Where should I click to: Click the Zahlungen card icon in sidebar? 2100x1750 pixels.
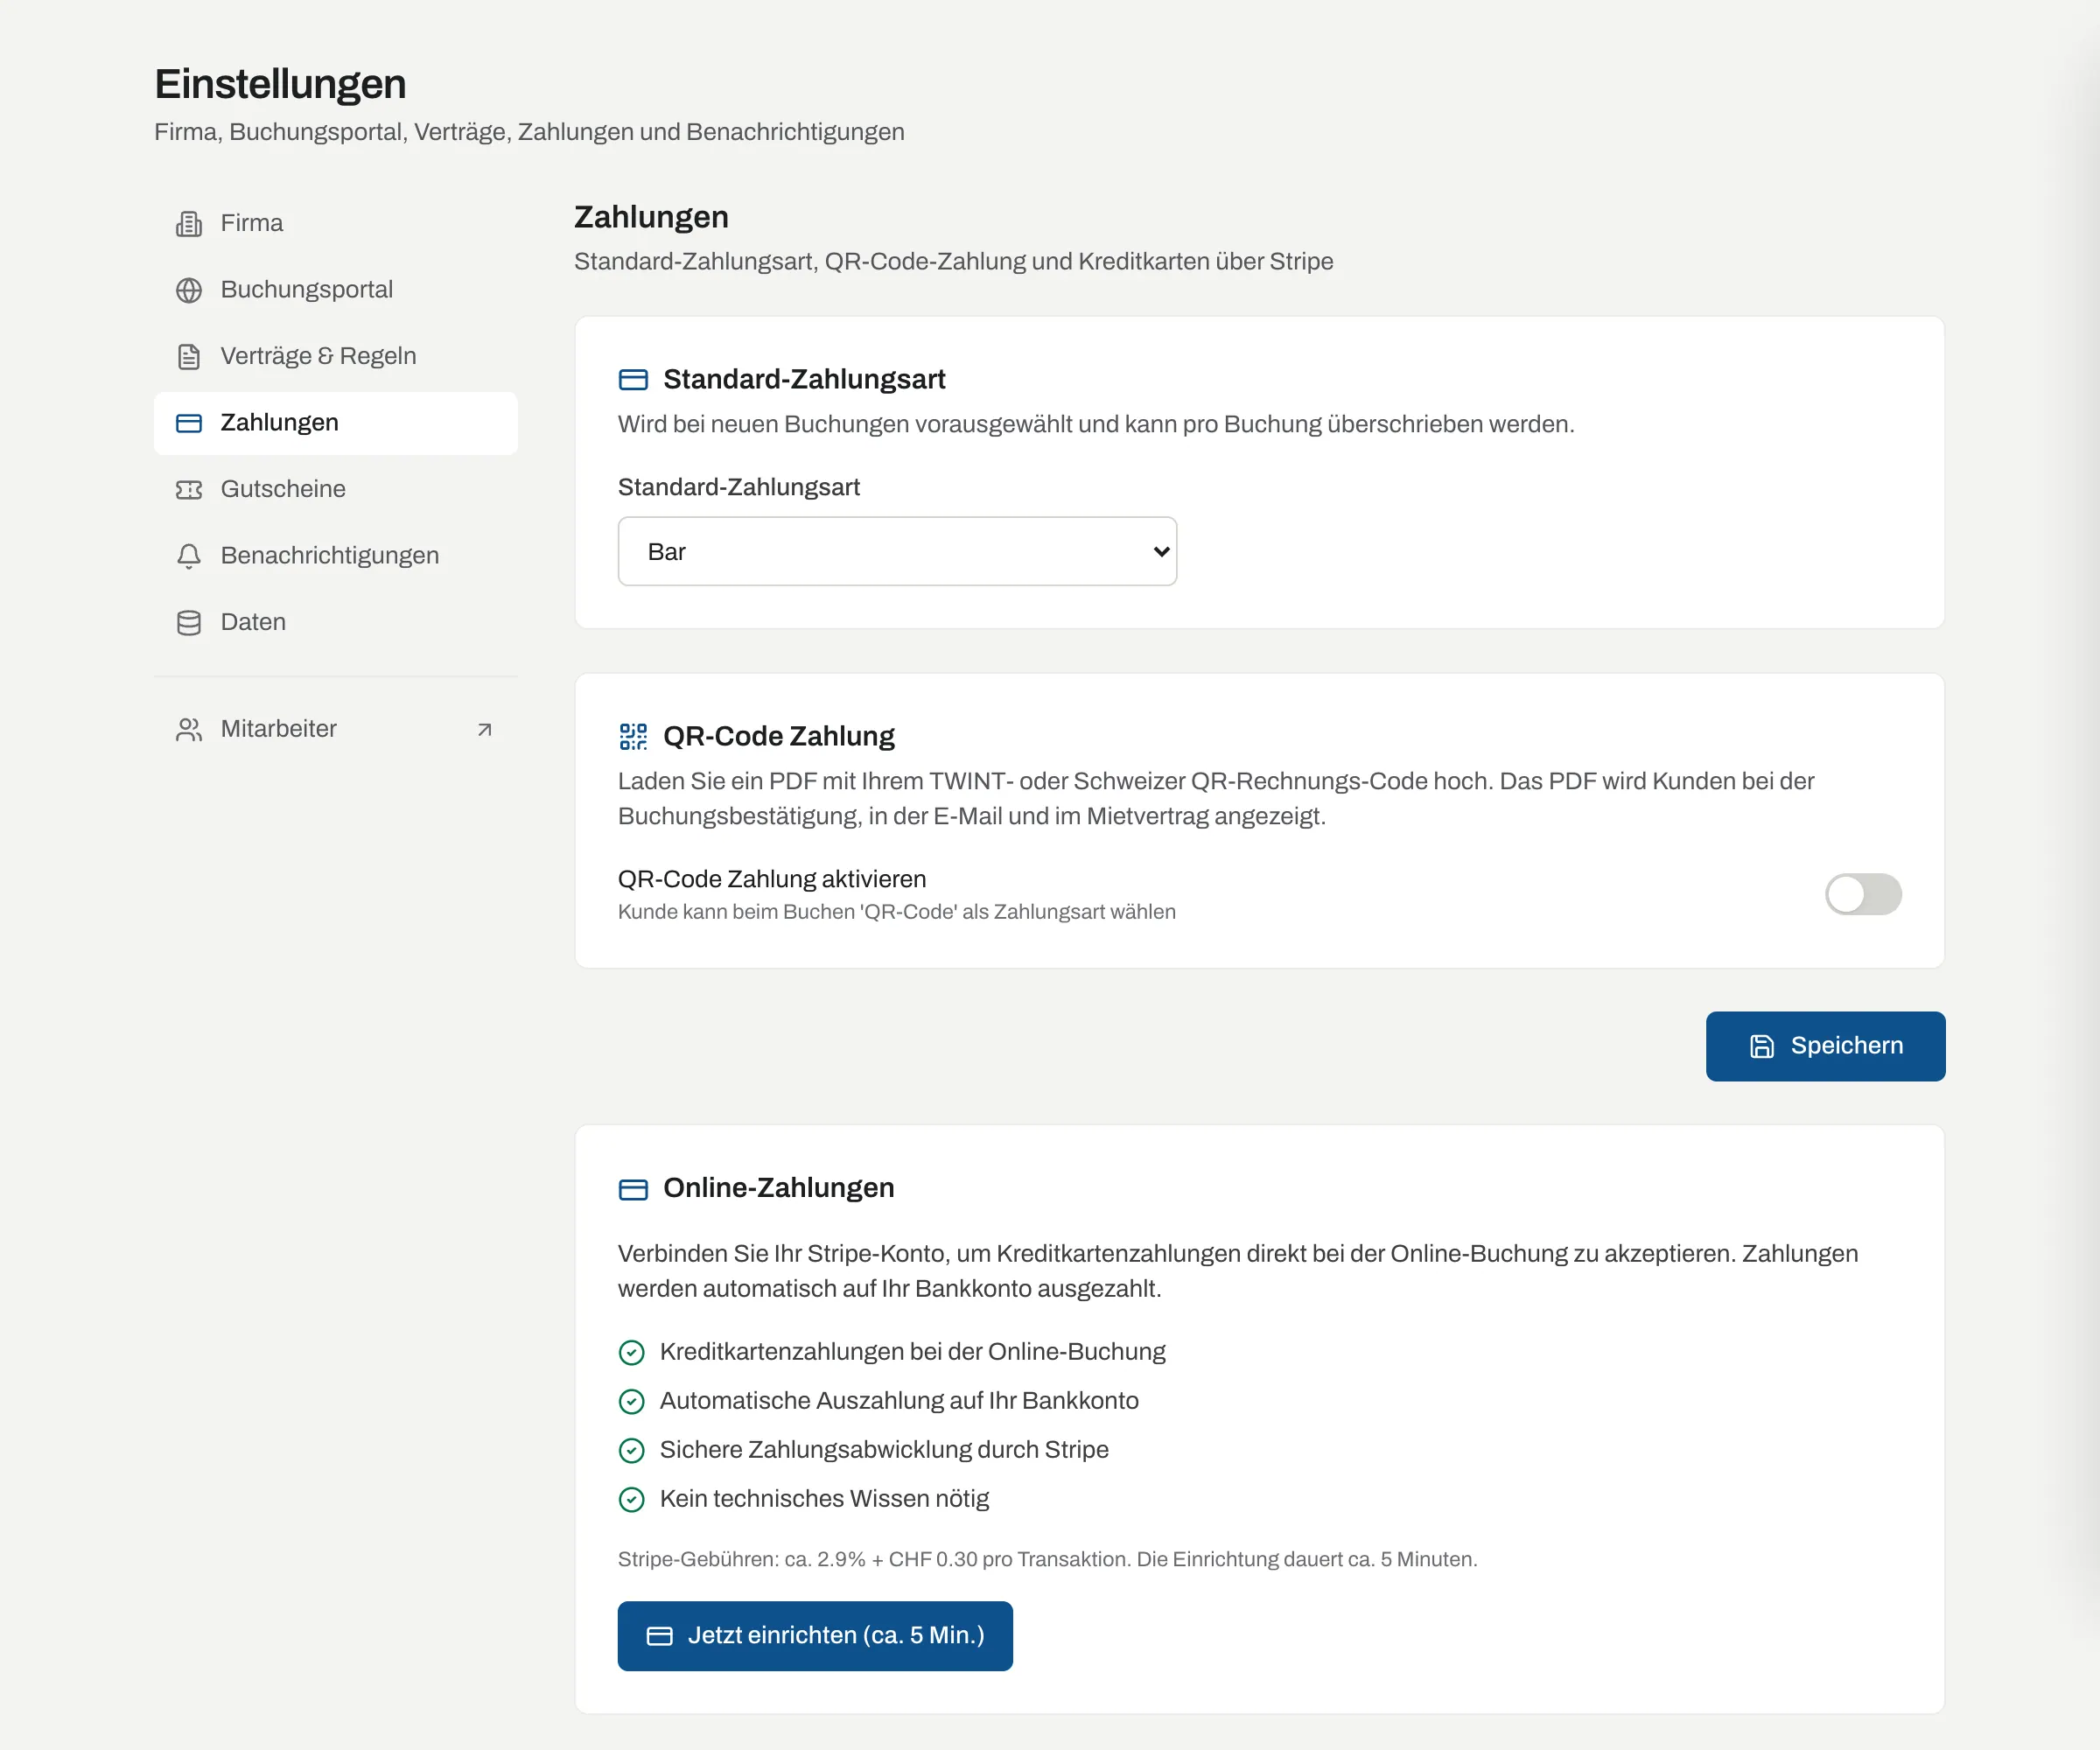click(x=189, y=423)
